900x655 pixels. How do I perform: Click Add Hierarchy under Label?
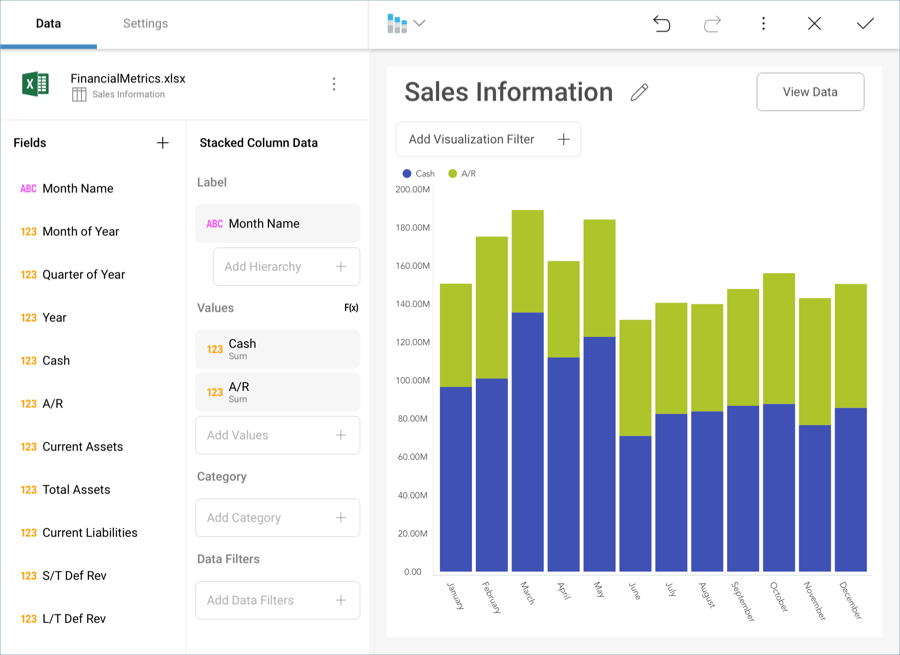click(286, 267)
